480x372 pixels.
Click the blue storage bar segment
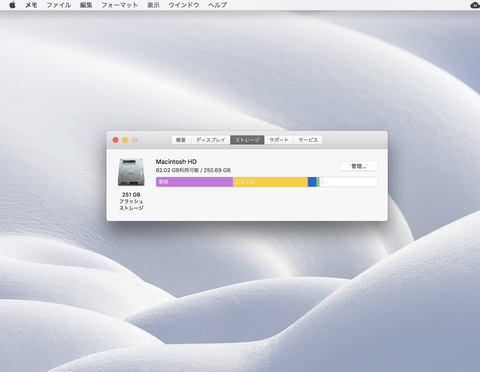pos(312,182)
